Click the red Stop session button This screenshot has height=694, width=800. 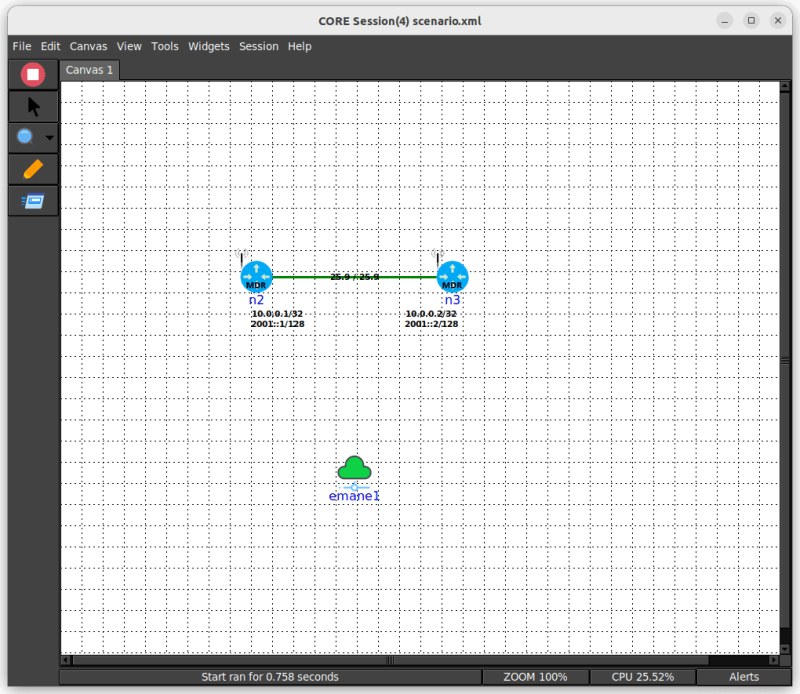click(31, 74)
